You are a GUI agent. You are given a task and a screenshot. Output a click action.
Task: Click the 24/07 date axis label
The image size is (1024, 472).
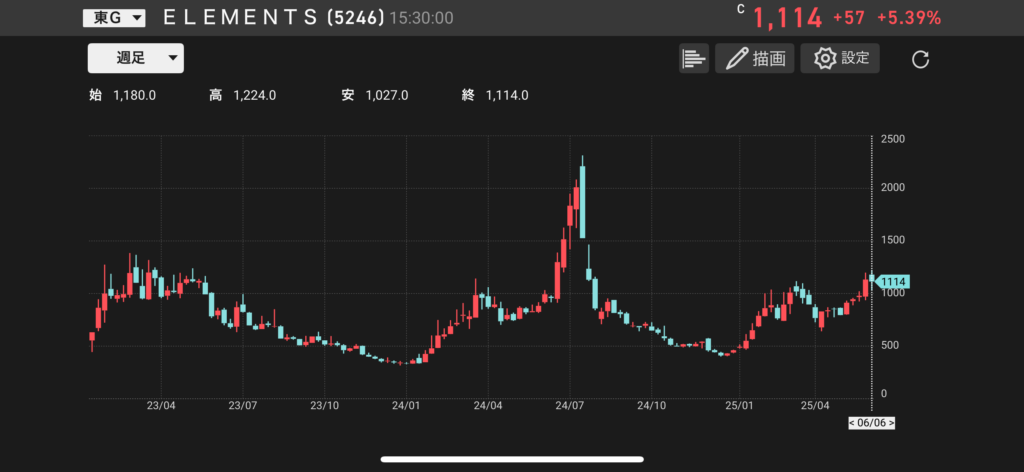(569, 405)
